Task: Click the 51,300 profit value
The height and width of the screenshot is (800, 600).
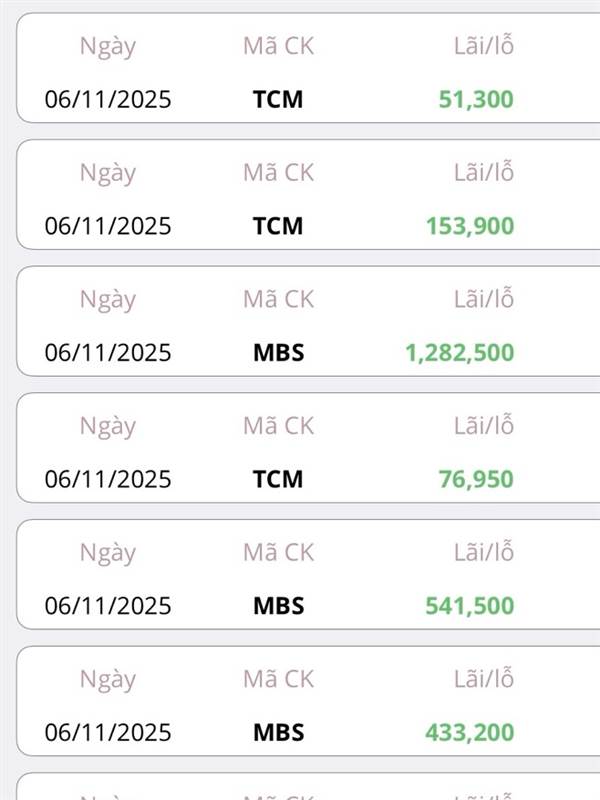Action: click(476, 99)
